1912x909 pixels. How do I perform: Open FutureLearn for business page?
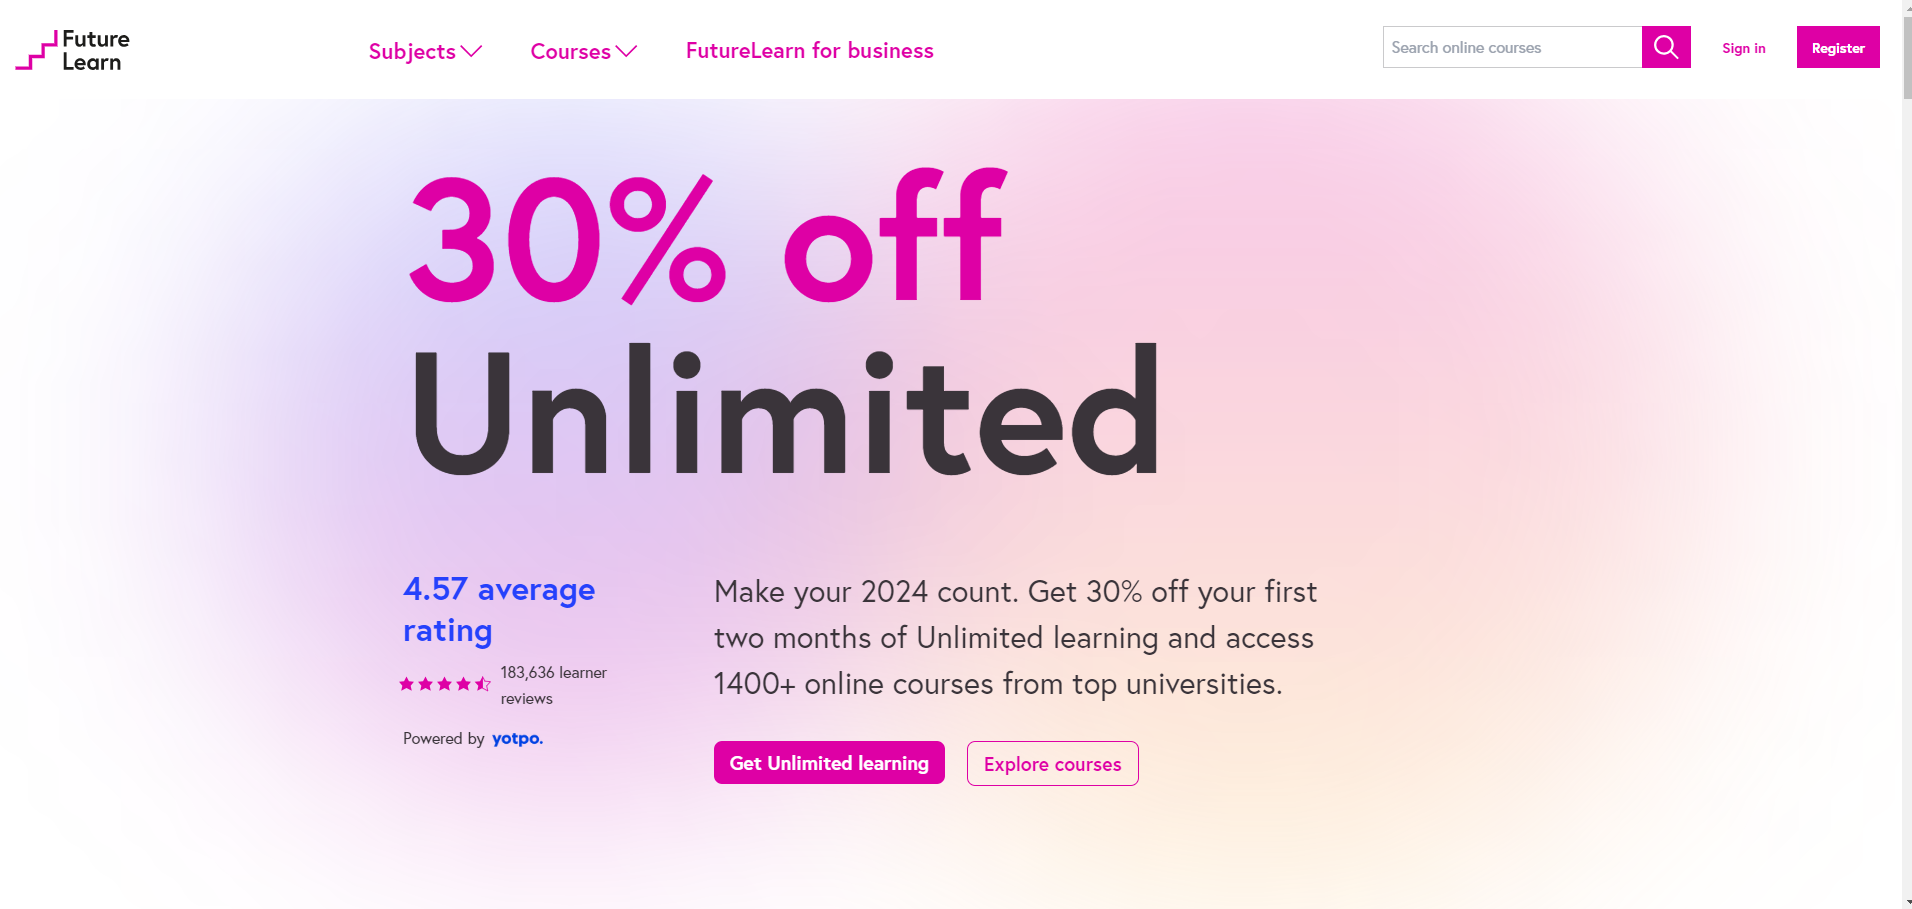coord(809,51)
